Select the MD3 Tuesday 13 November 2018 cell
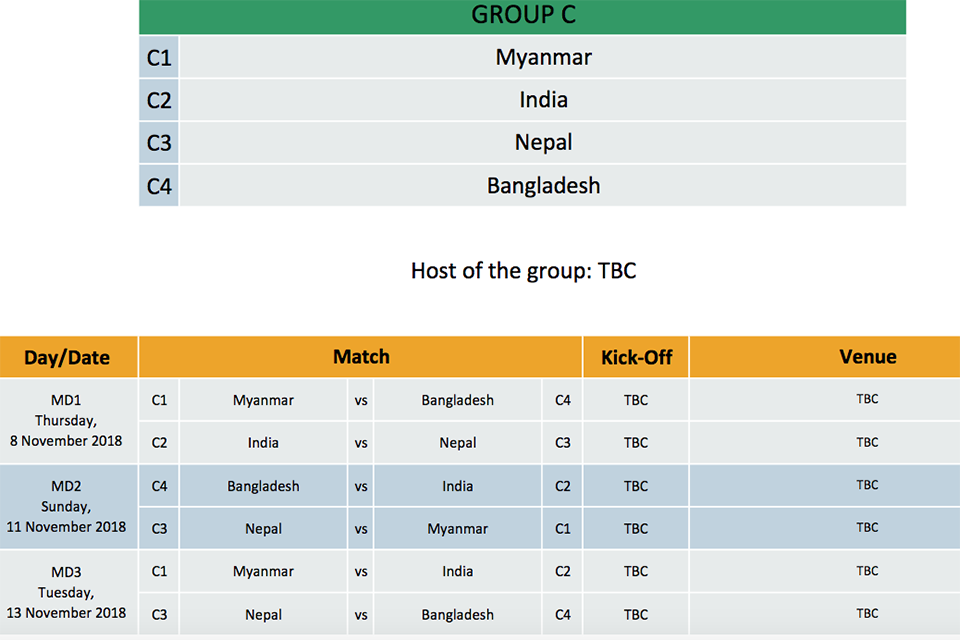 68,592
